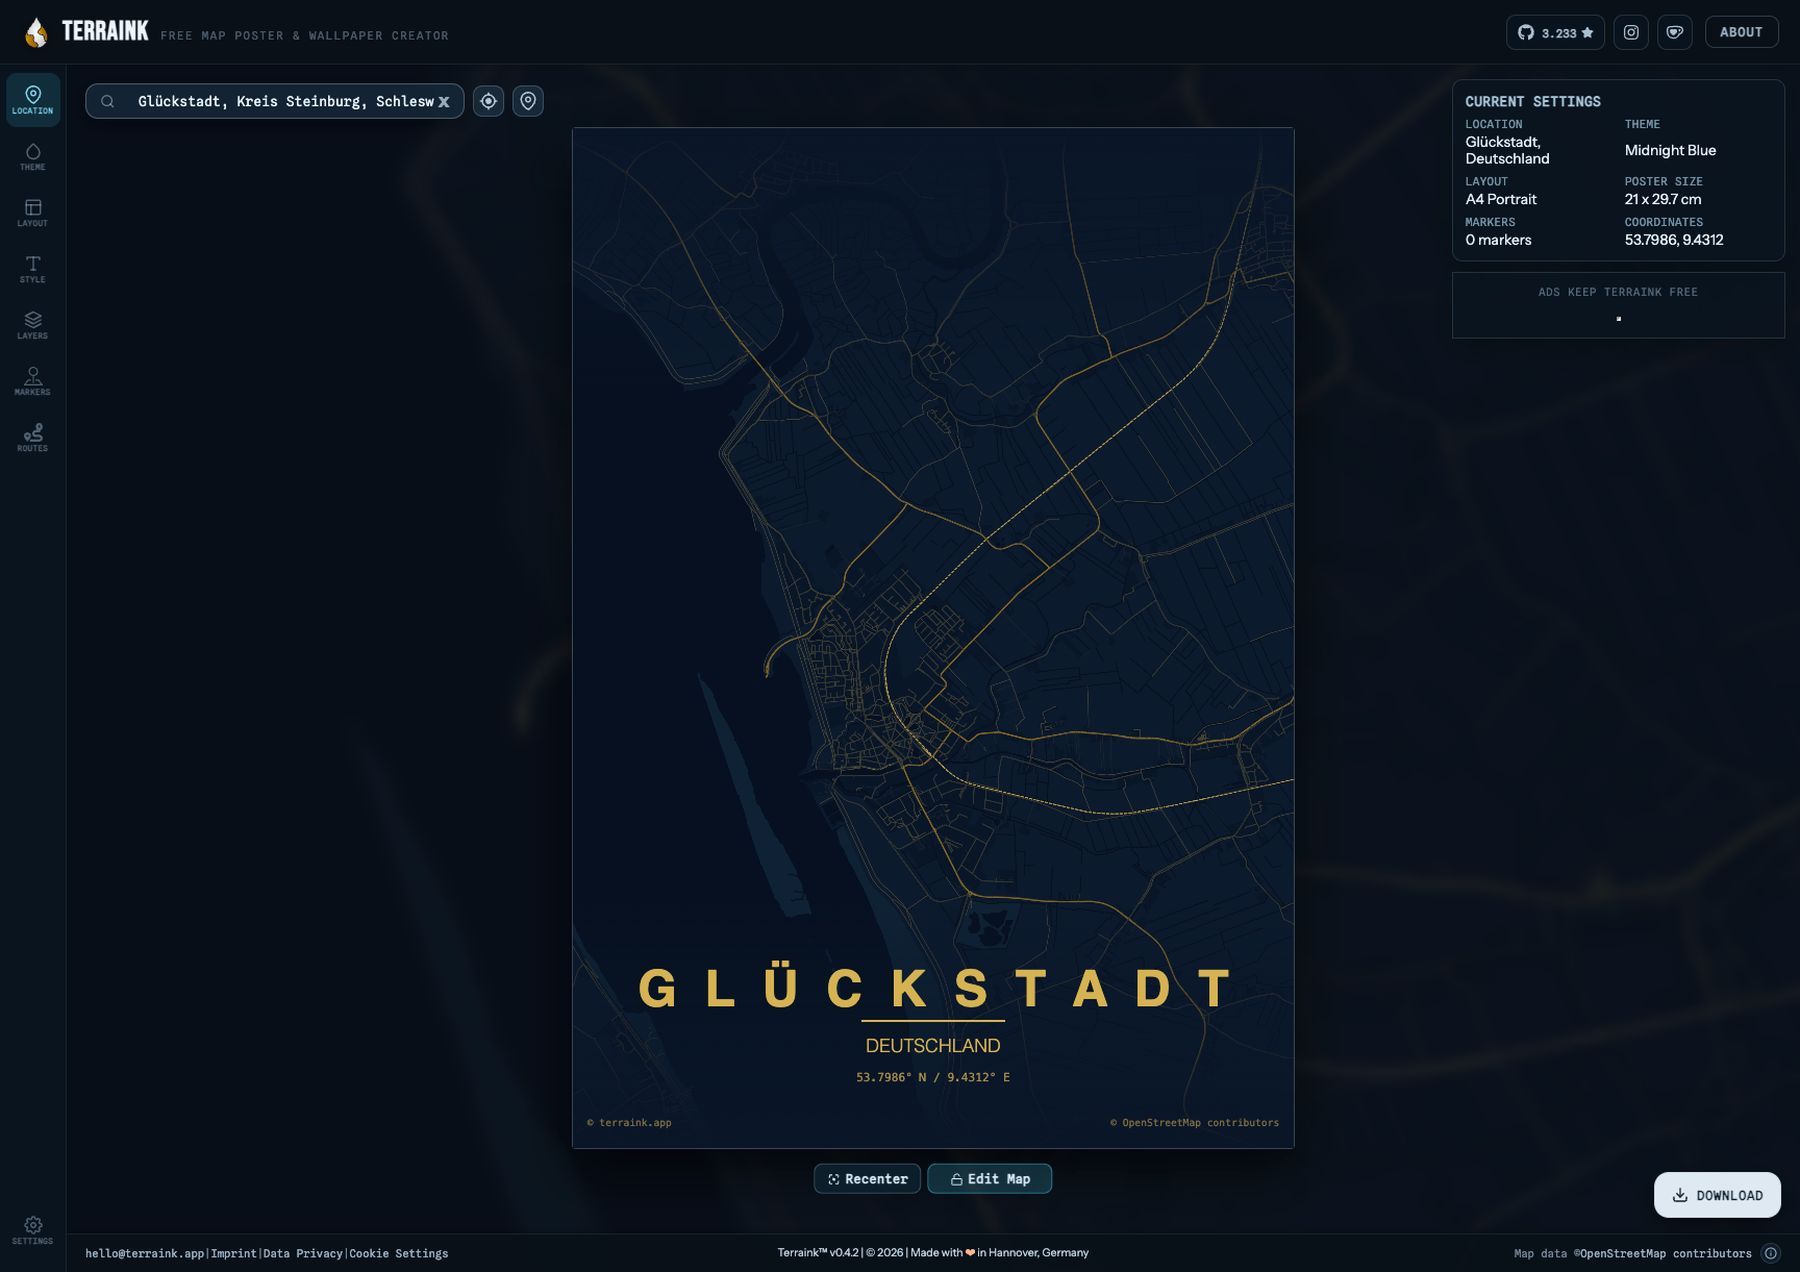This screenshot has width=1800, height=1272.
Task: Download the poster
Action: click(1717, 1195)
